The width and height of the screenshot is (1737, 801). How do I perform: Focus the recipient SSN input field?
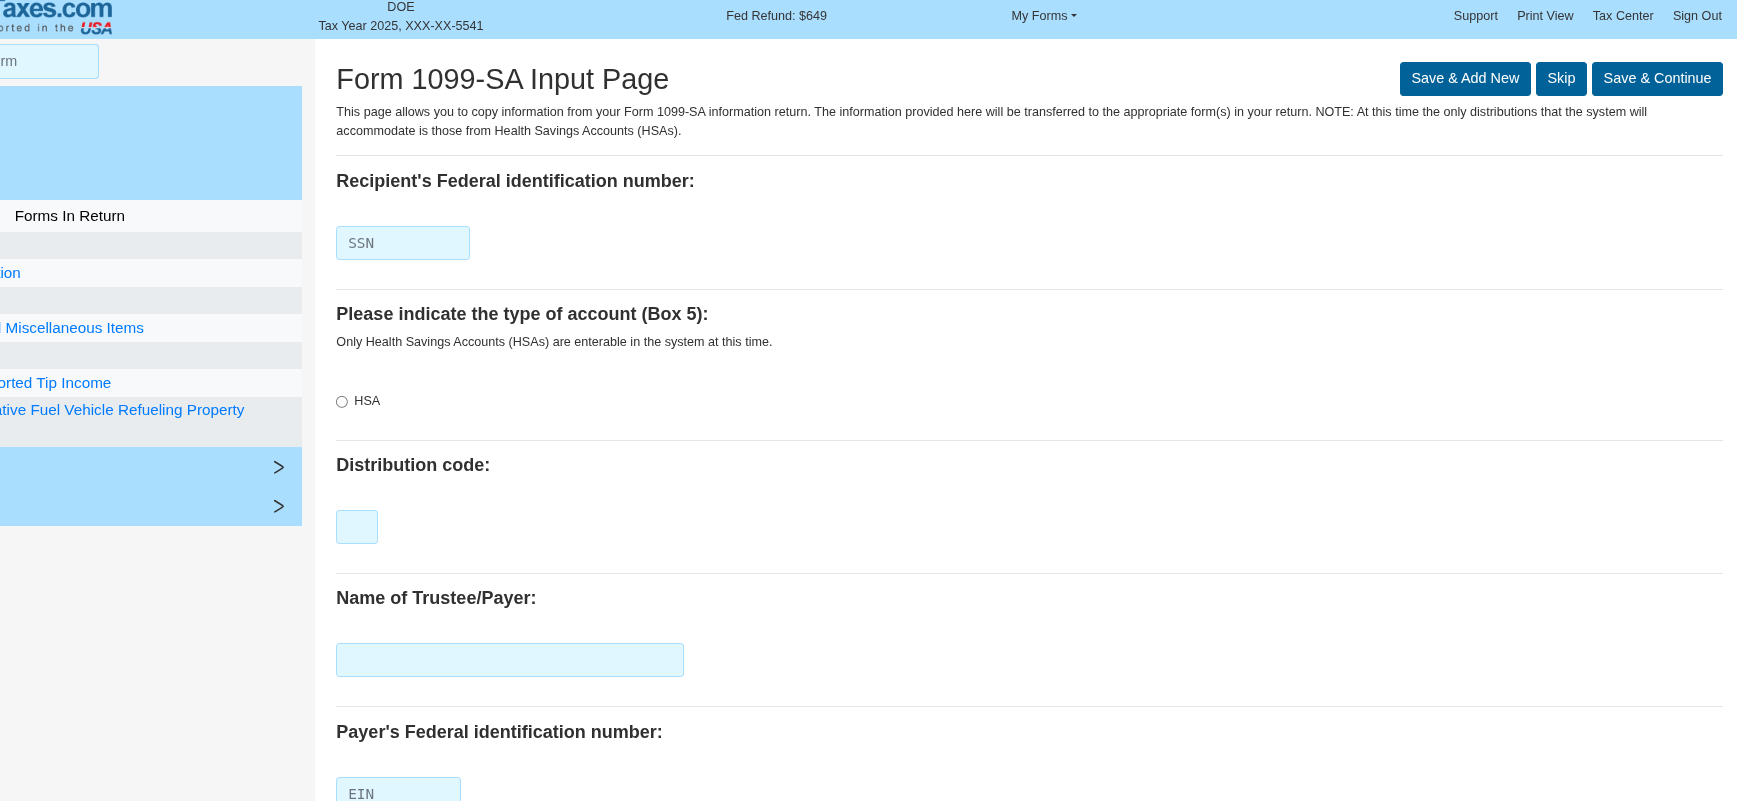pos(403,243)
